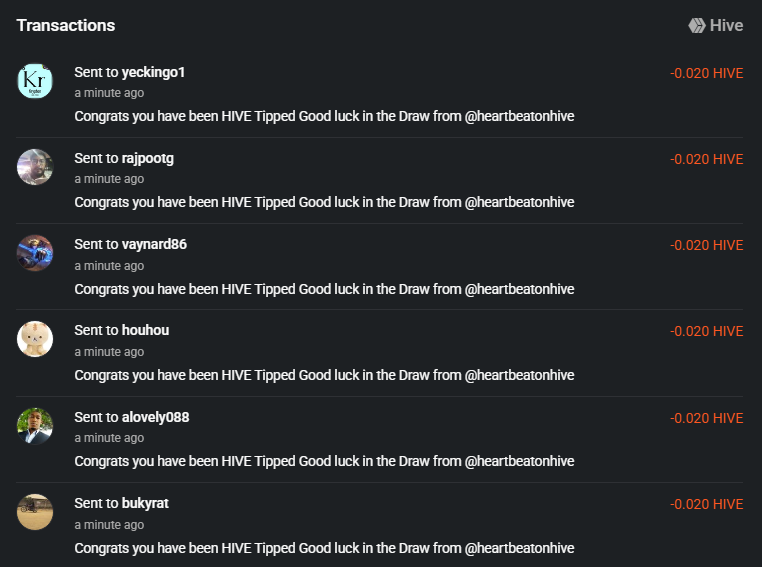Open alovely088 username link
Viewport: 762px width, 567px height.
point(155,417)
